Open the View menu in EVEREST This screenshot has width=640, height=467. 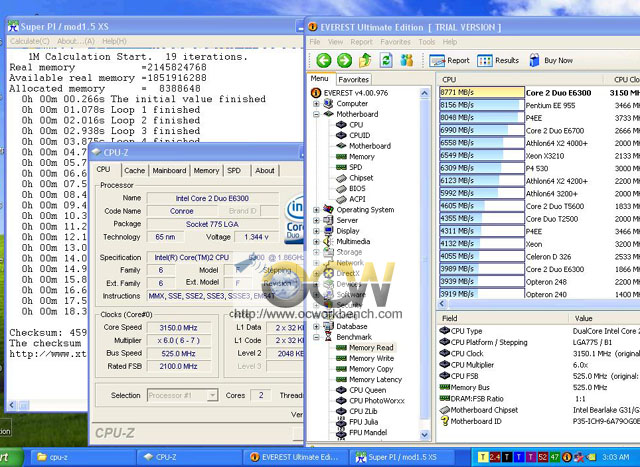[x=335, y=42]
